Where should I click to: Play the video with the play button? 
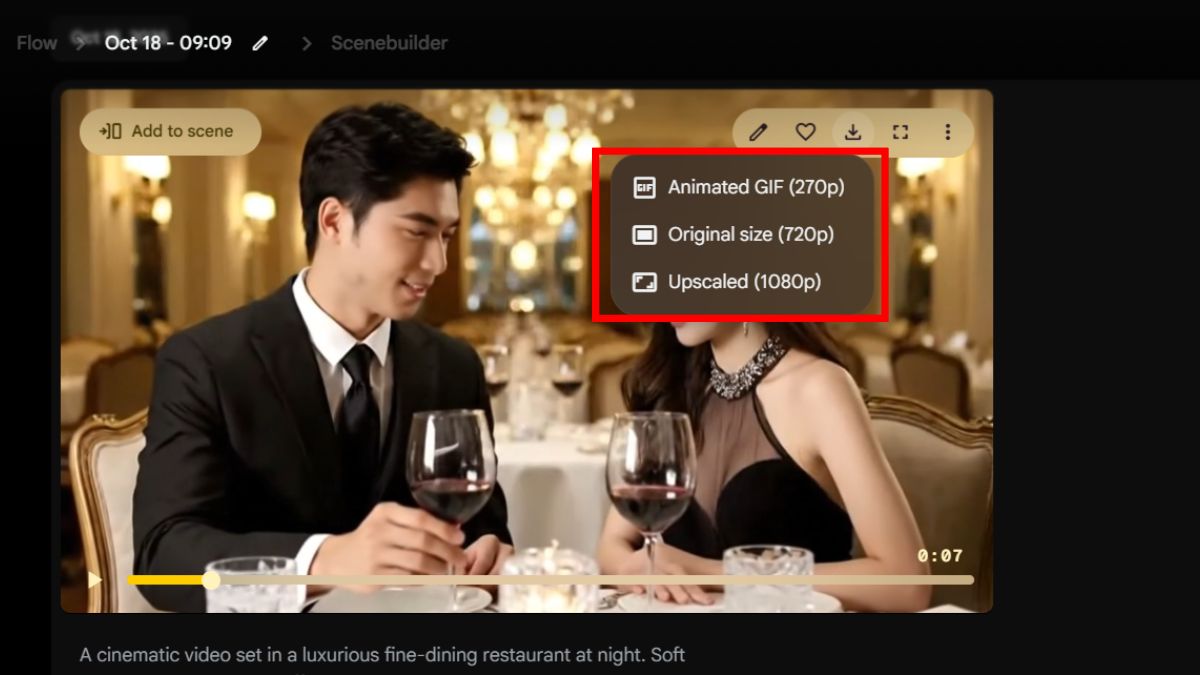coord(94,580)
